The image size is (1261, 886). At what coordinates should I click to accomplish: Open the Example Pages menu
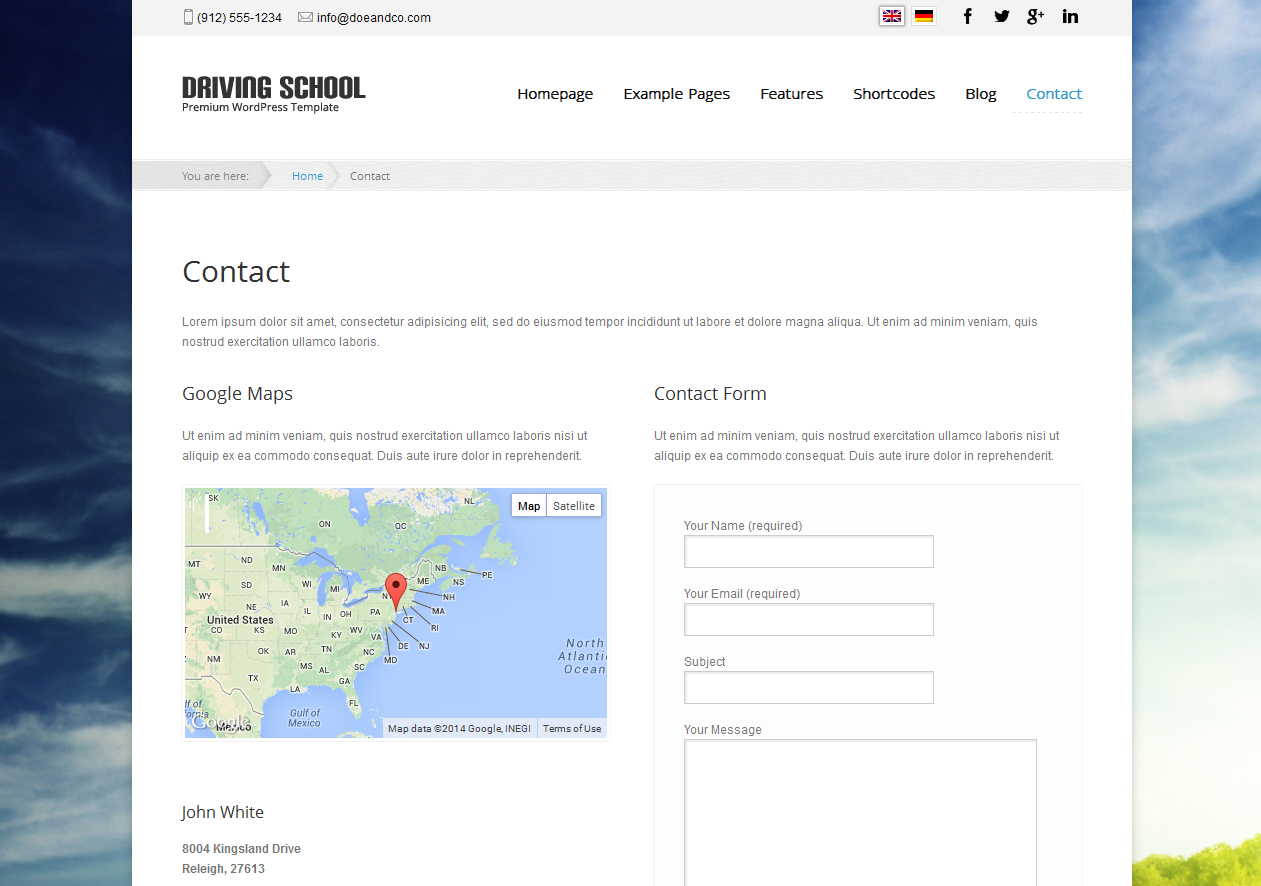pos(677,93)
